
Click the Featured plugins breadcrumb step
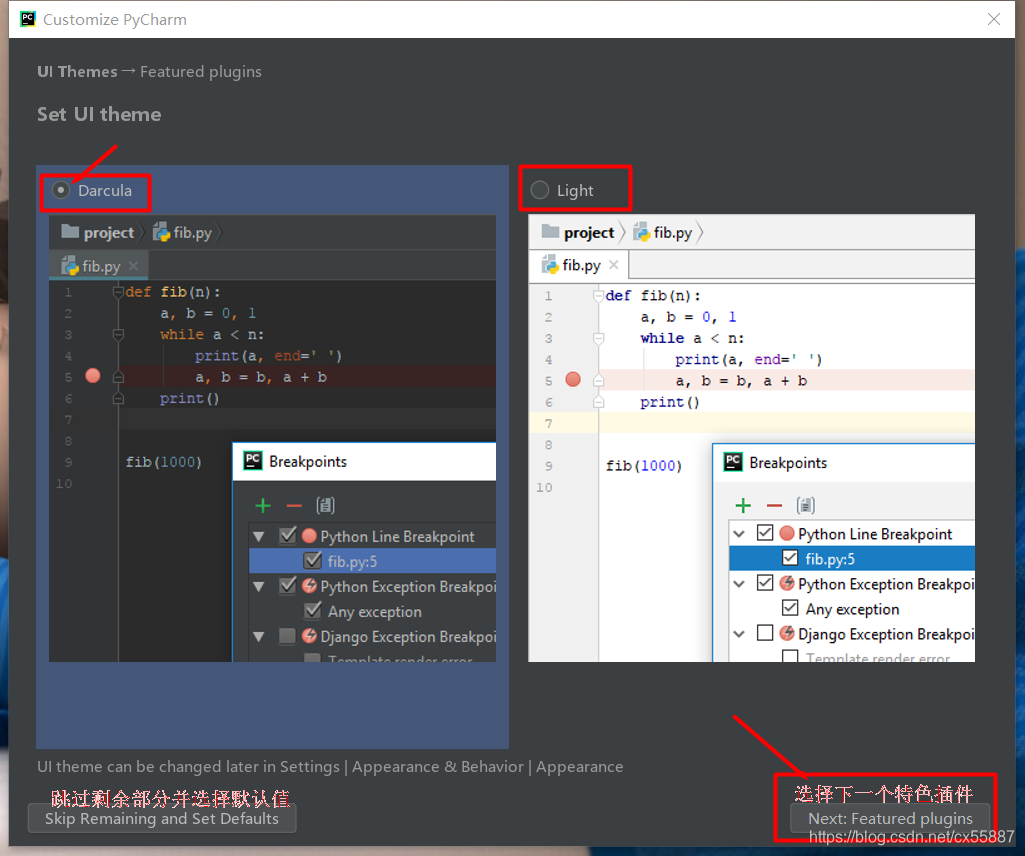pyautogui.click(x=201, y=72)
